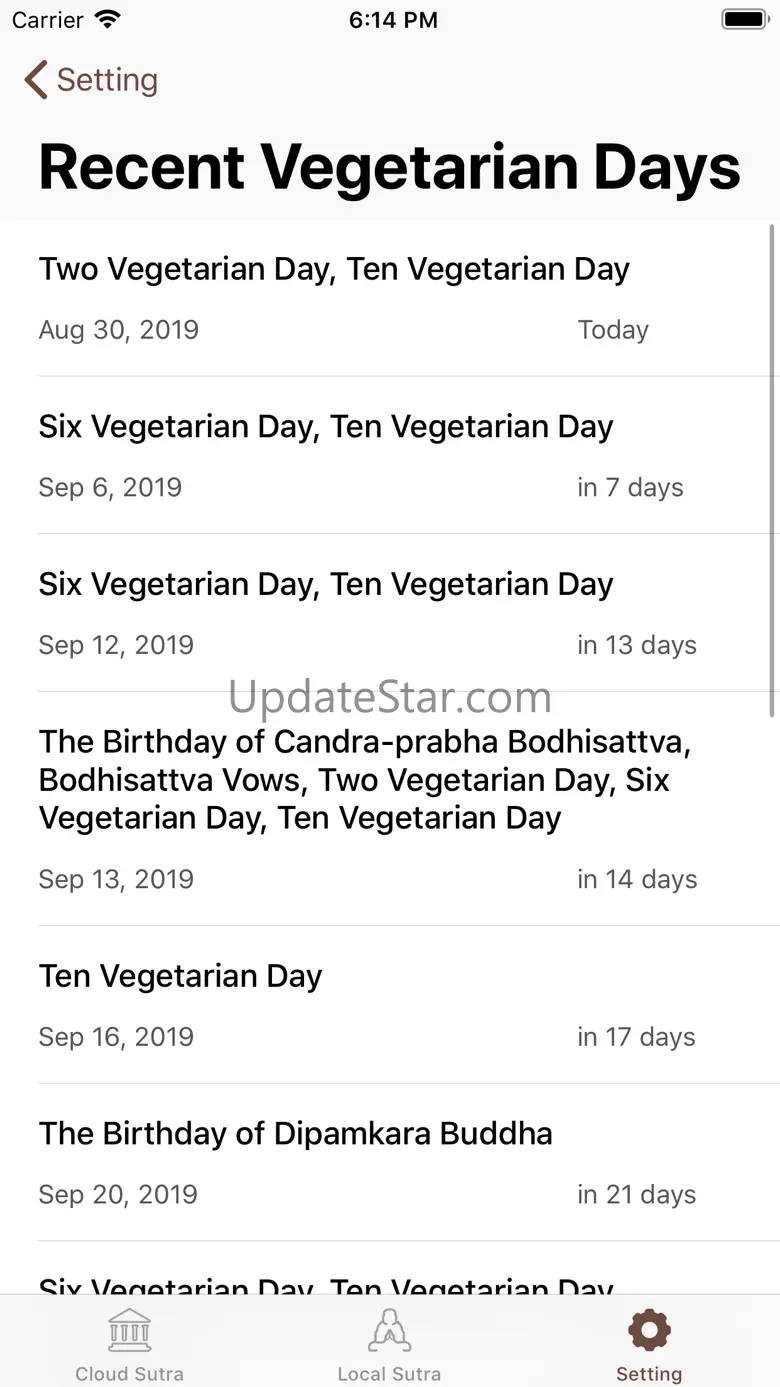Select the Sep 6, 2019 vegetarian day
This screenshot has width=780, height=1387.
tap(390, 455)
